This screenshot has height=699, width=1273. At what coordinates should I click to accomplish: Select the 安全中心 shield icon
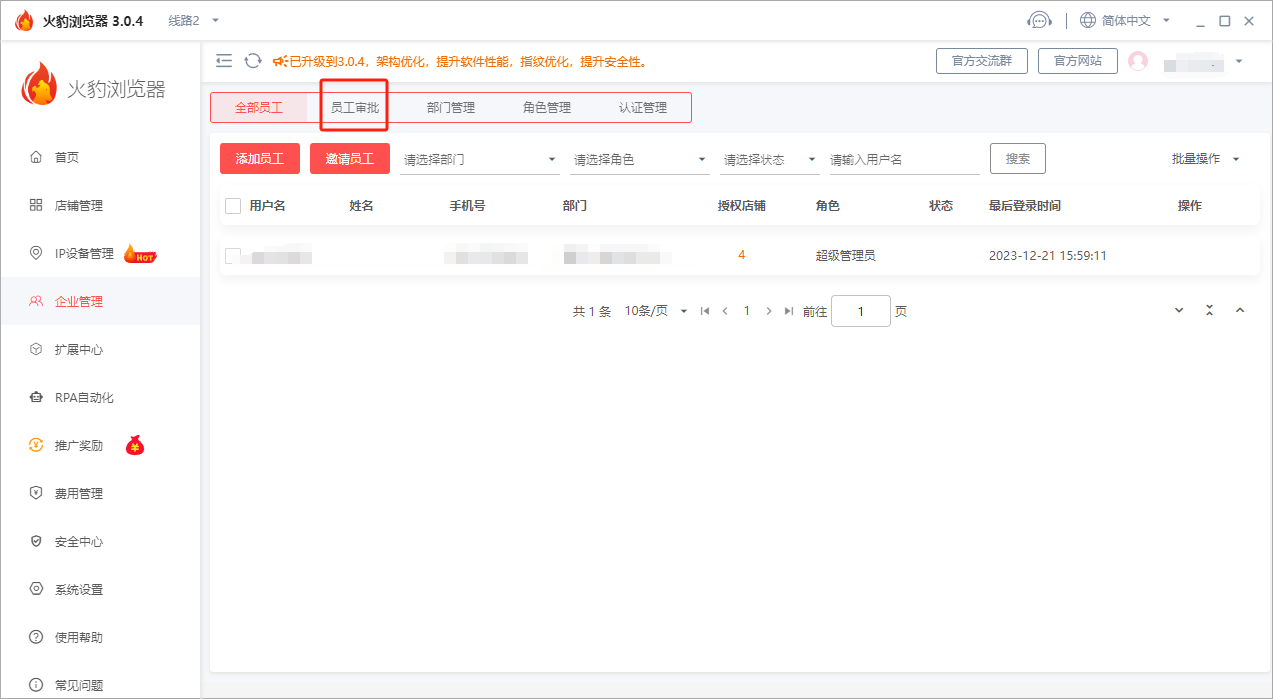tap(35, 541)
